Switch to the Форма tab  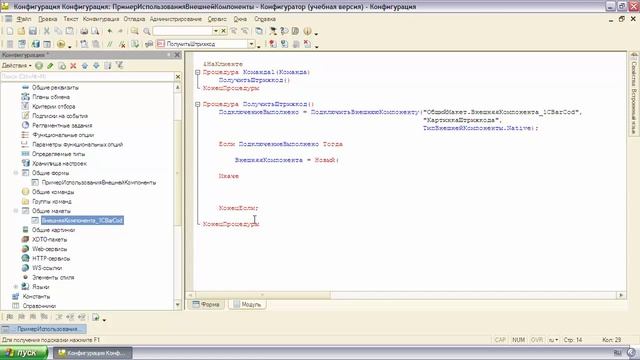coord(206,304)
